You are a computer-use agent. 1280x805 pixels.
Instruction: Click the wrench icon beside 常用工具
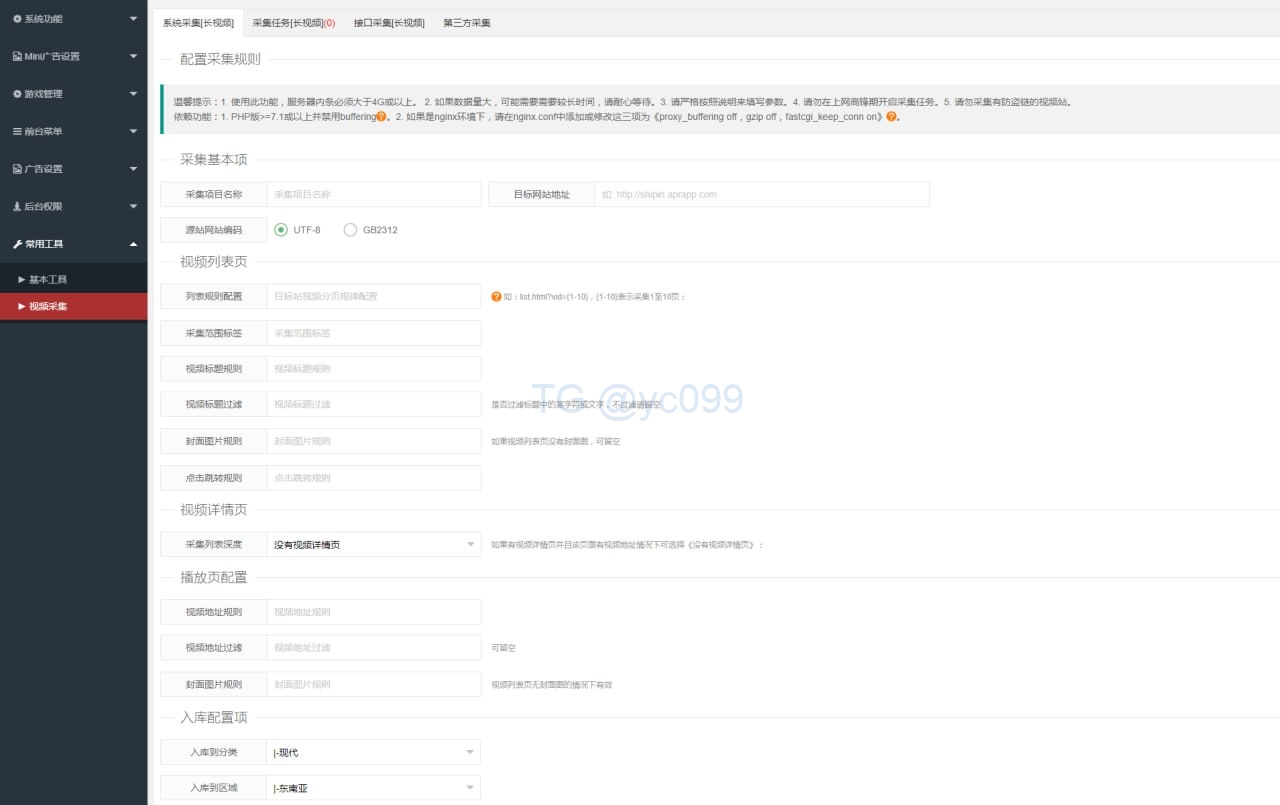pyautogui.click(x=17, y=244)
